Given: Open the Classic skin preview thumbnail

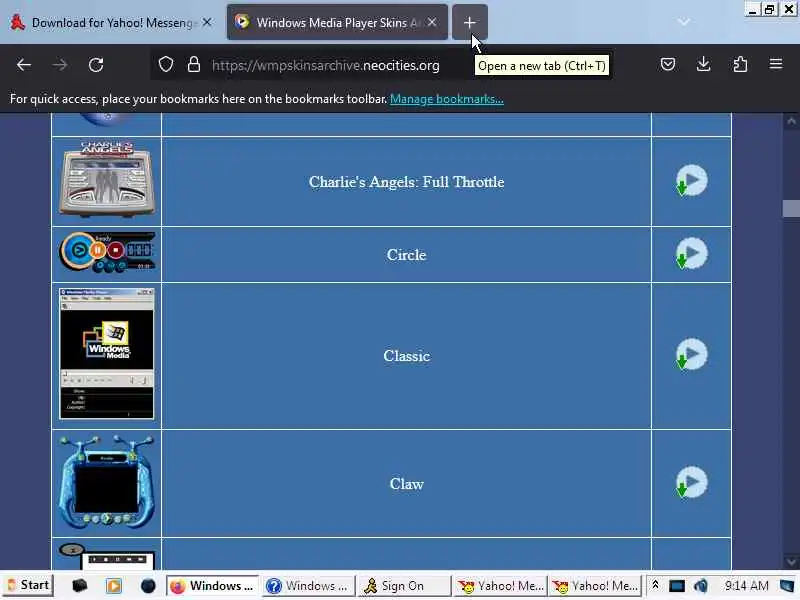Looking at the screenshot, I should tap(107, 354).
